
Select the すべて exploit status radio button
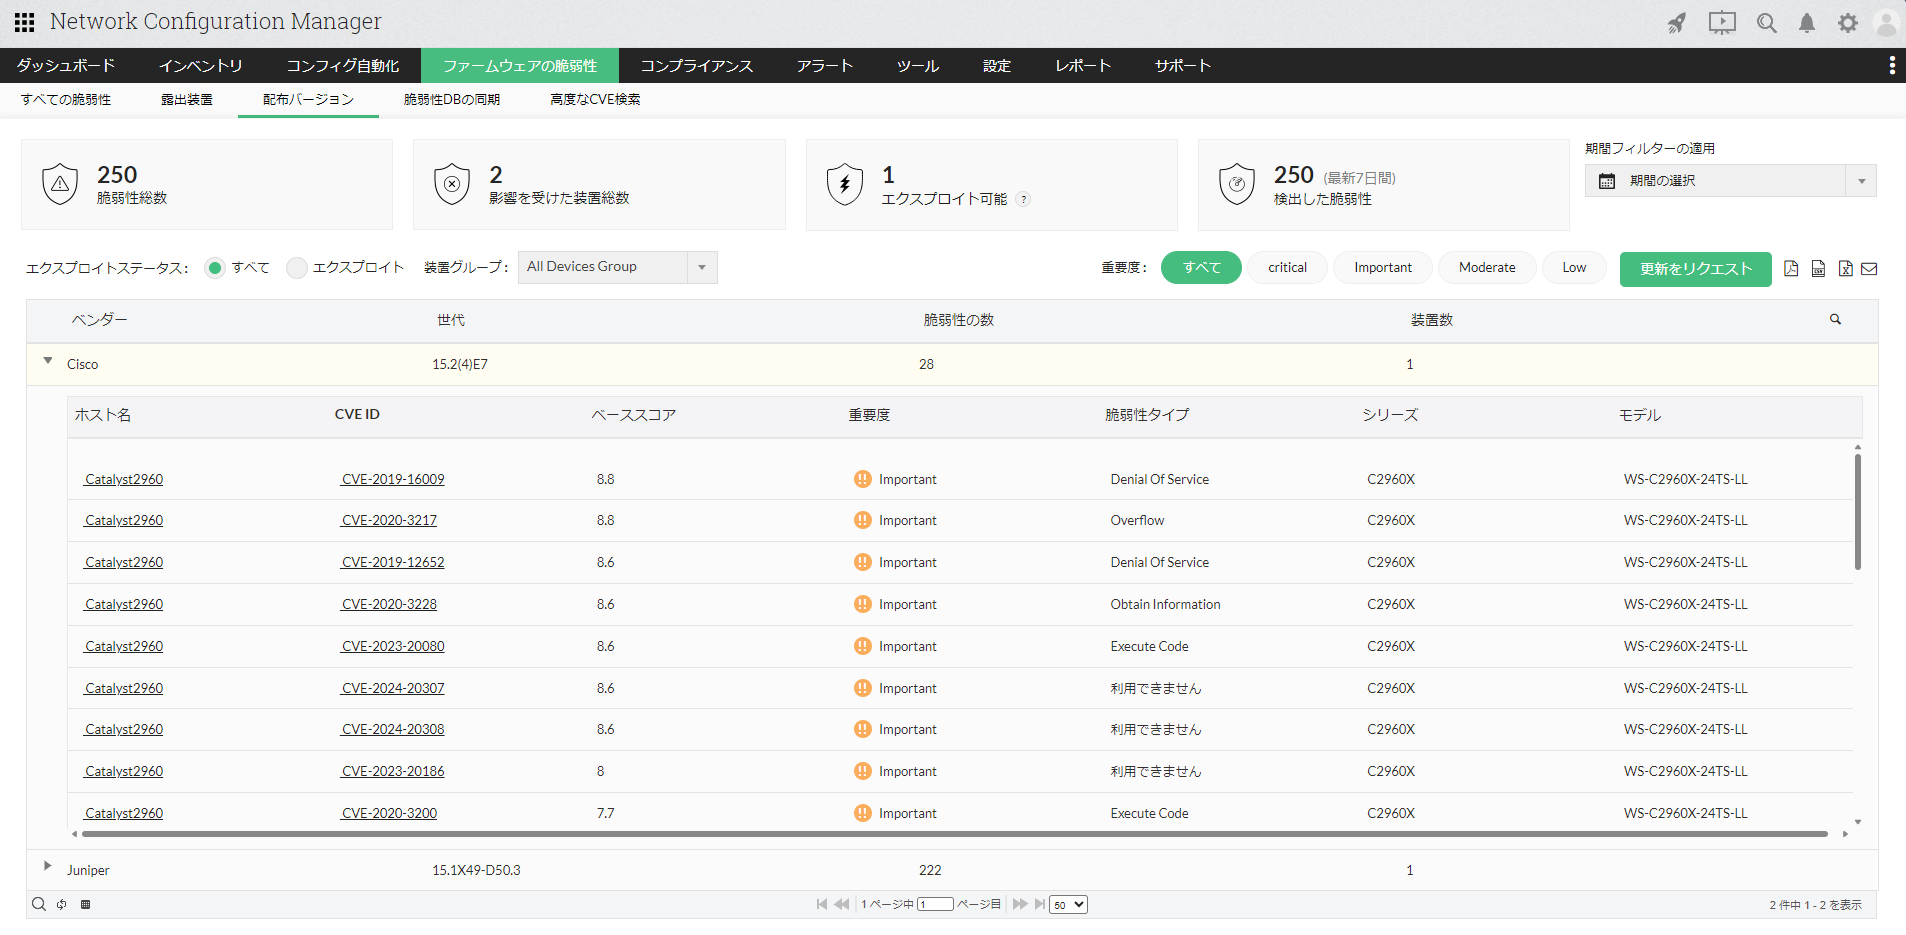pyautogui.click(x=215, y=268)
